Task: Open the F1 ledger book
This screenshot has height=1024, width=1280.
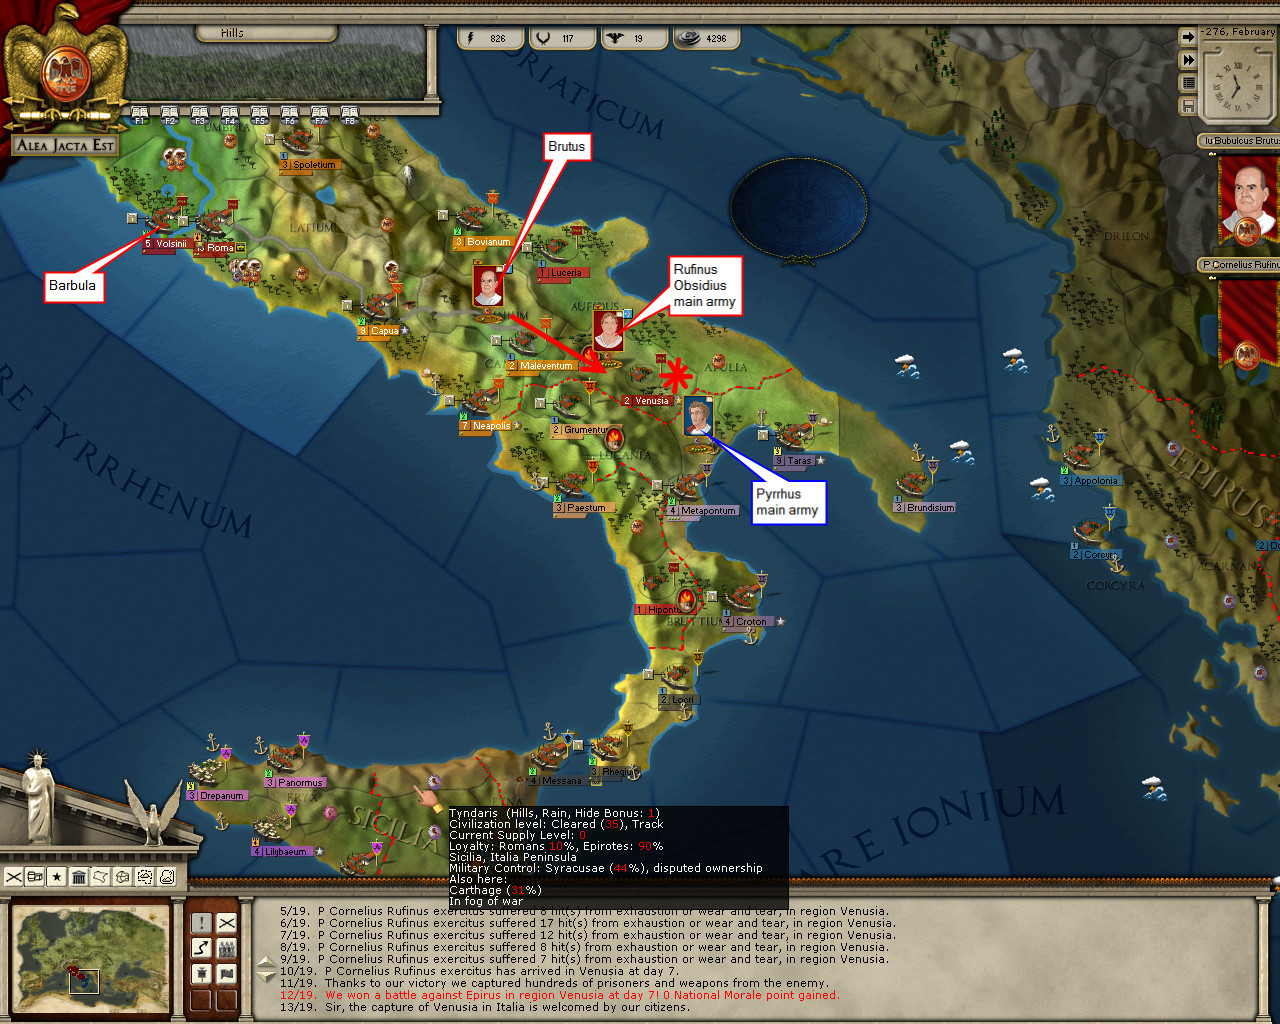Action: tap(140, 115)
